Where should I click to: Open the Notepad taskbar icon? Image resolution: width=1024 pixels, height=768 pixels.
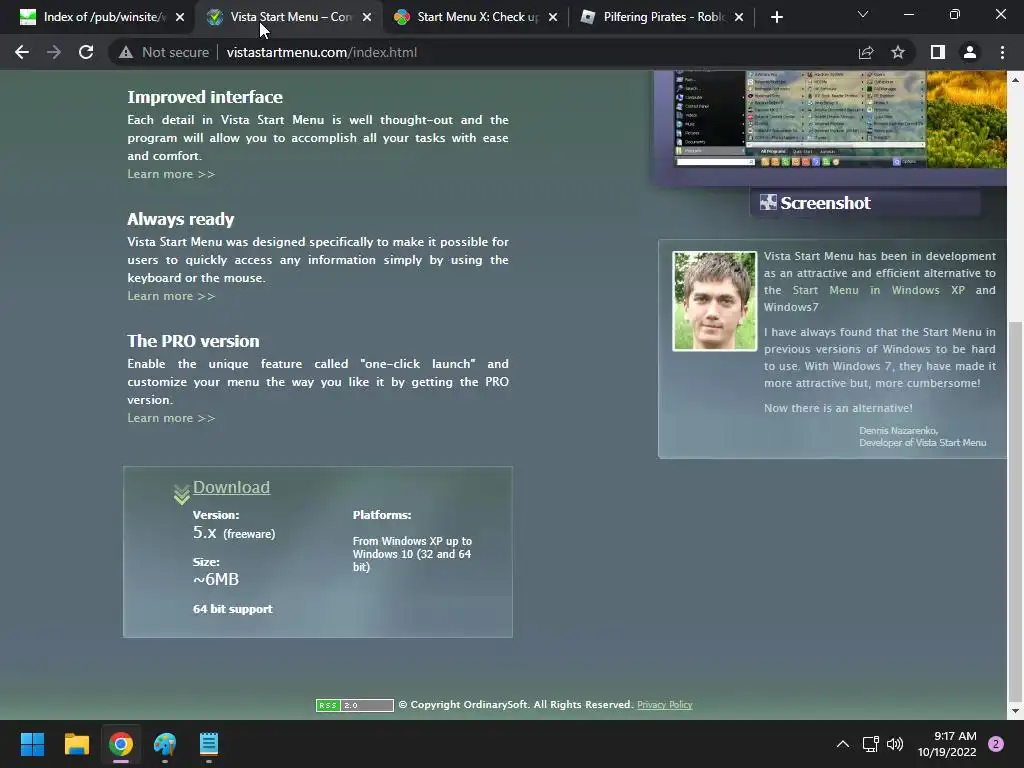209,744
